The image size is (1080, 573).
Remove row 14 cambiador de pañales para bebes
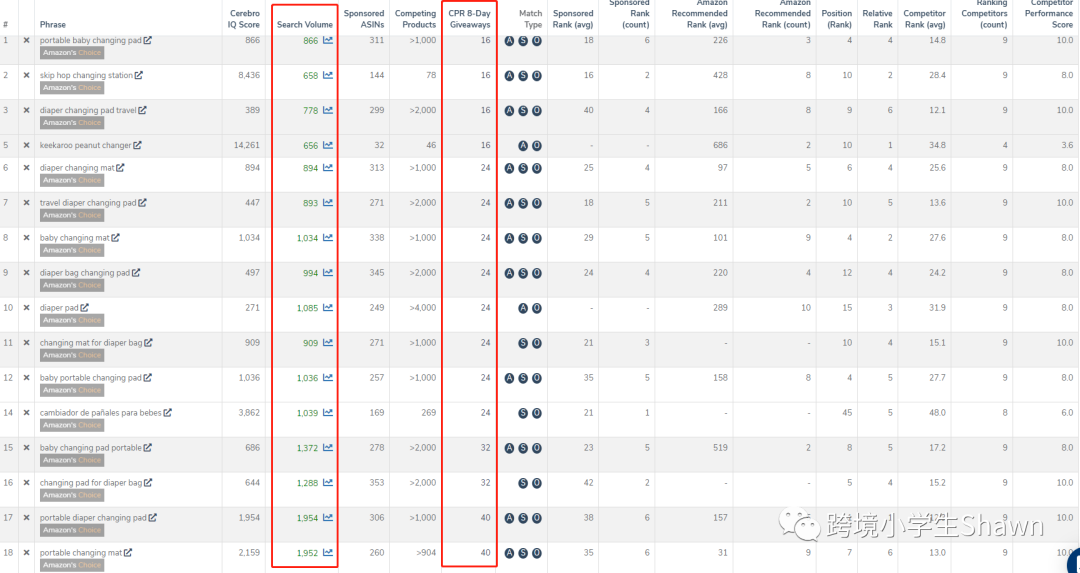tap(26, 413)
